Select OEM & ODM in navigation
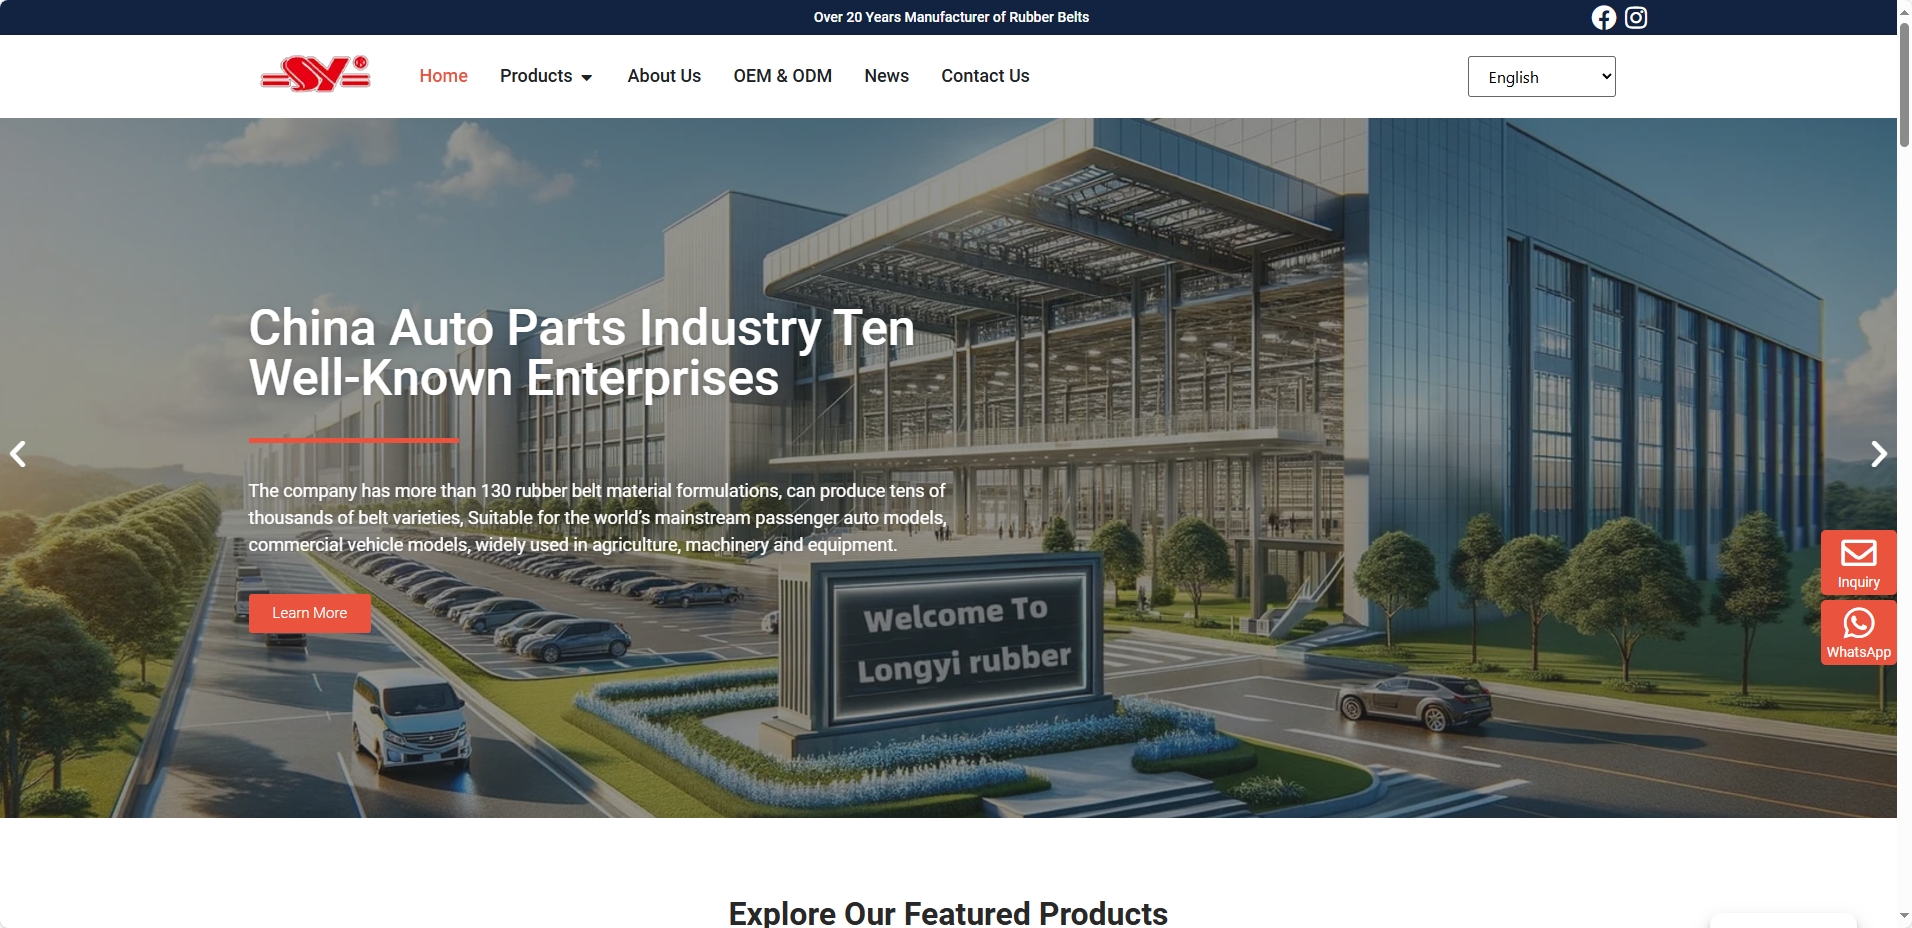The width and height of the screenshot is (1912, 928). click(x=782, y=76)
